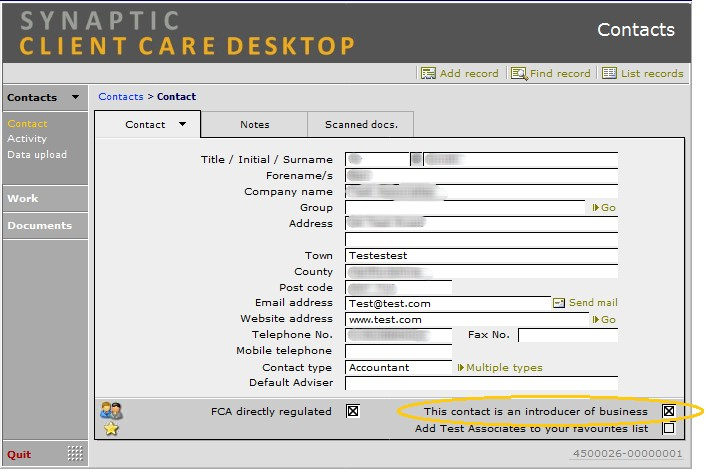Image resolution: width=707 pixels, height=472 pixels.
Task: Click the Send mail link text
Action: pyautogui.click(x=593, y=302)
